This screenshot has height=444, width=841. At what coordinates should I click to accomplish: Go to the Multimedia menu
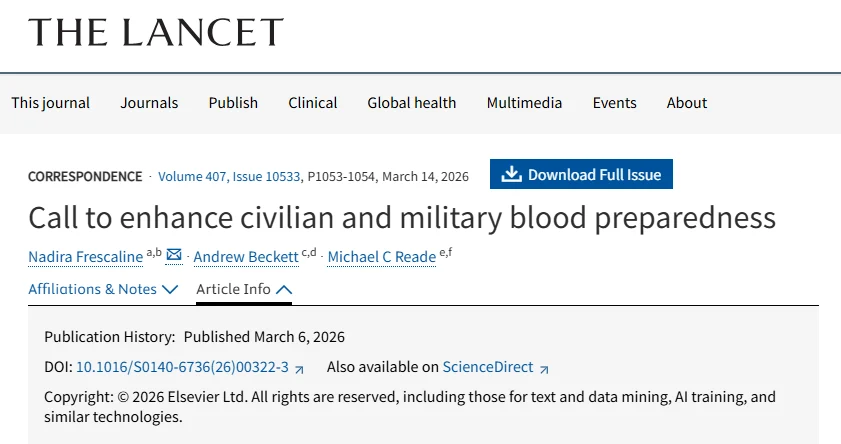click(x=524, y=103)
